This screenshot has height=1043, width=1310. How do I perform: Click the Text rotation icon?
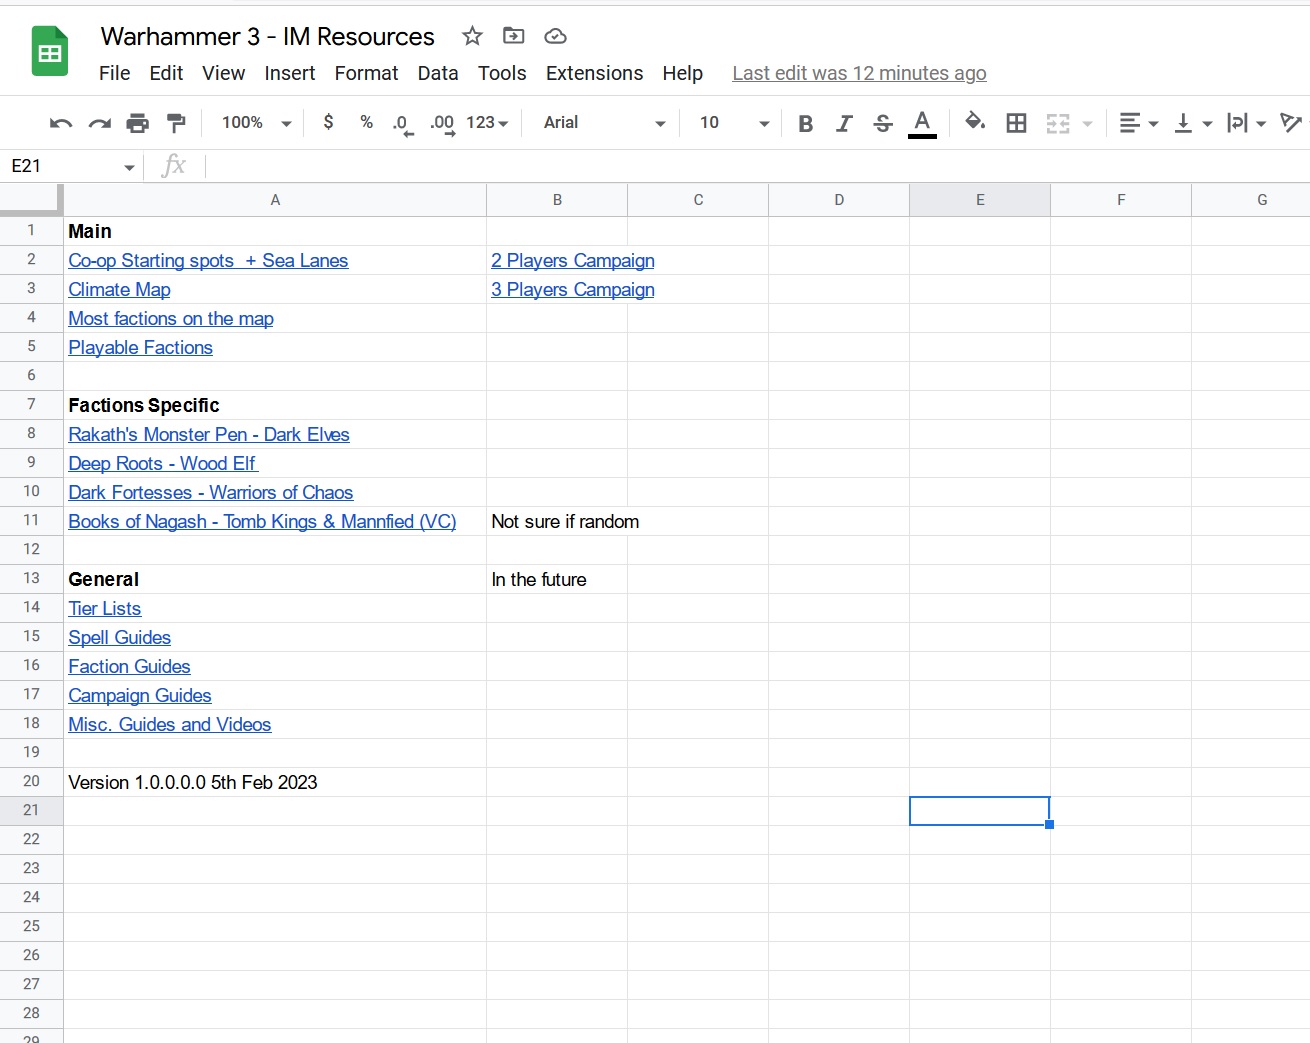[1291, 123]
